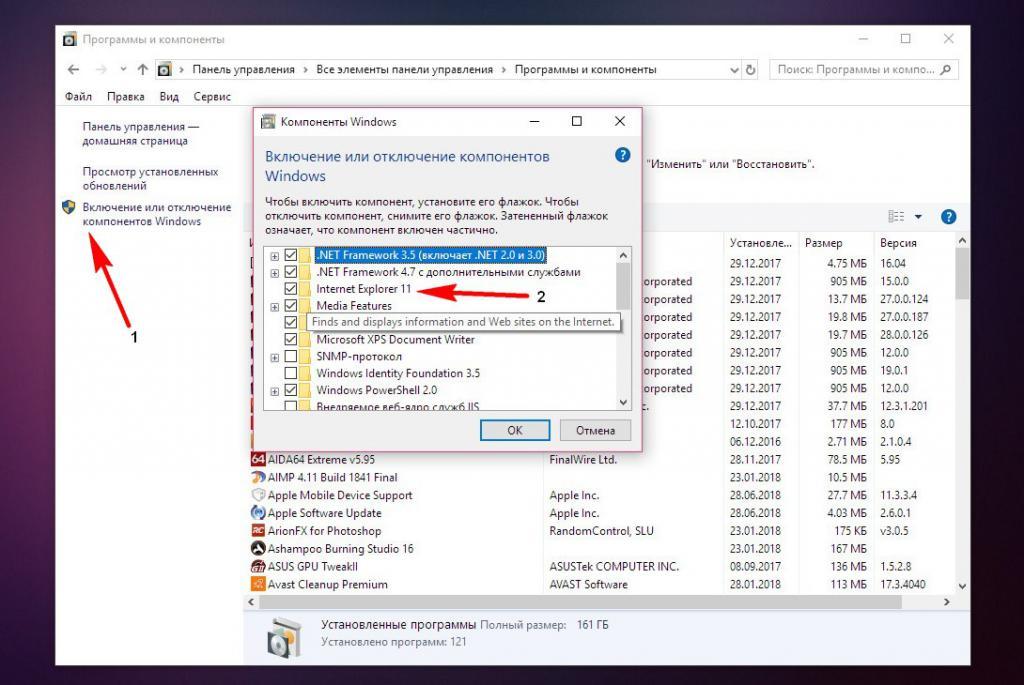
Task: Click the search magnifier icon
Action: 946,69
